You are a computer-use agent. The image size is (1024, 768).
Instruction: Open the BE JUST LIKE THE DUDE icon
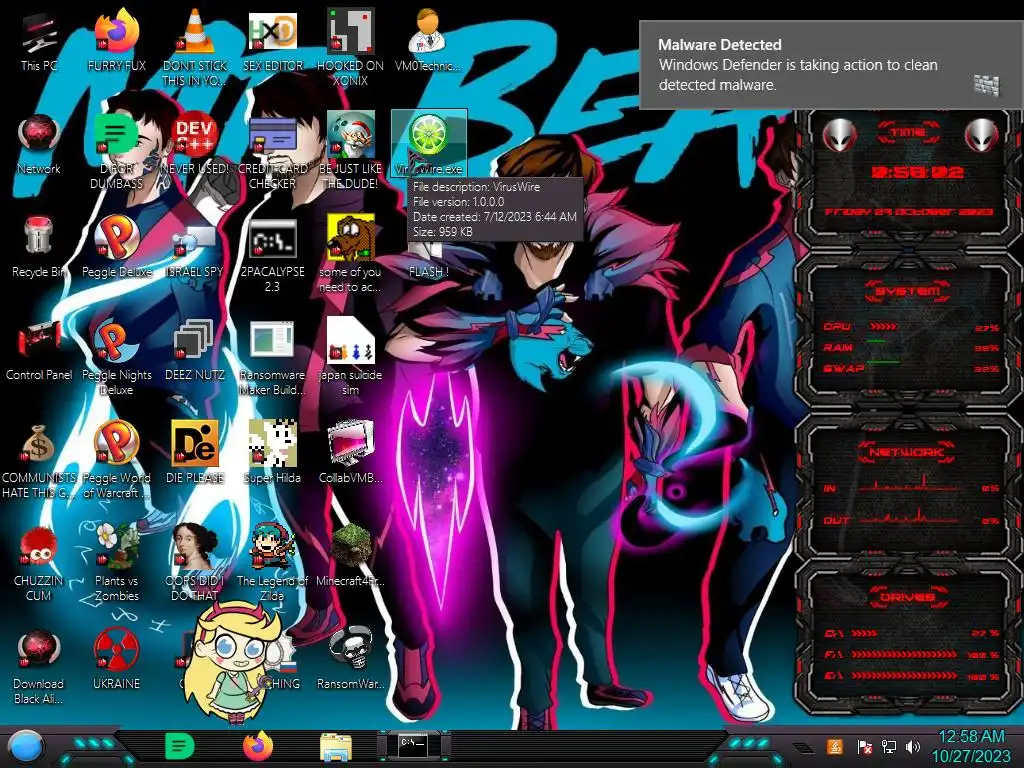pyautogui.click(x=351, y=152)
